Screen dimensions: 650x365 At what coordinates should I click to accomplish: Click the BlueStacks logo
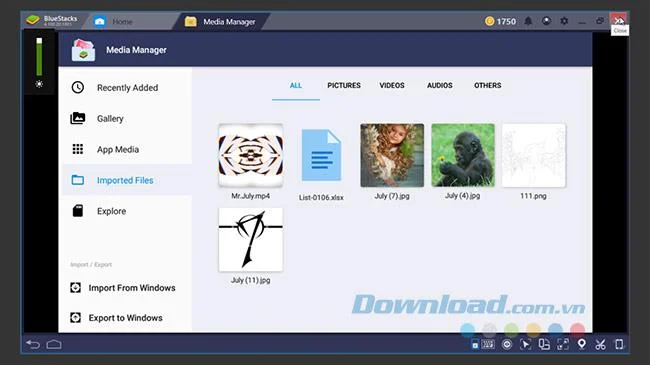pyautogui.click(x=32, y=20)
